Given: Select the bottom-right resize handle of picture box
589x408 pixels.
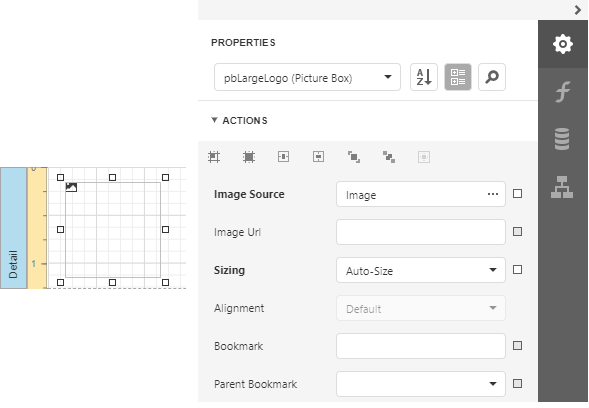Looking at the screenshot, I should [165, 282].
